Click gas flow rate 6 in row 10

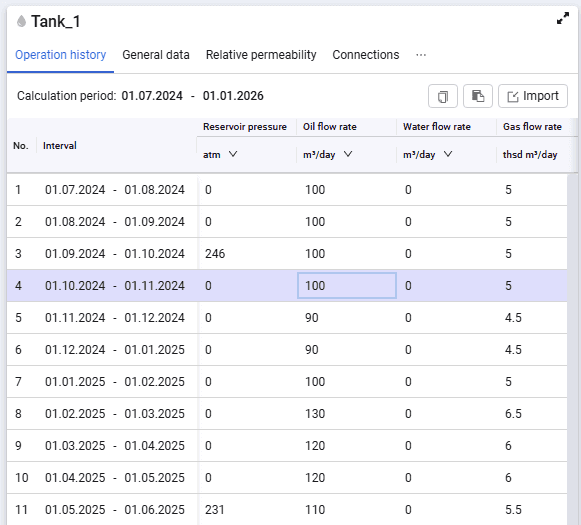click(x=508, y=478)
